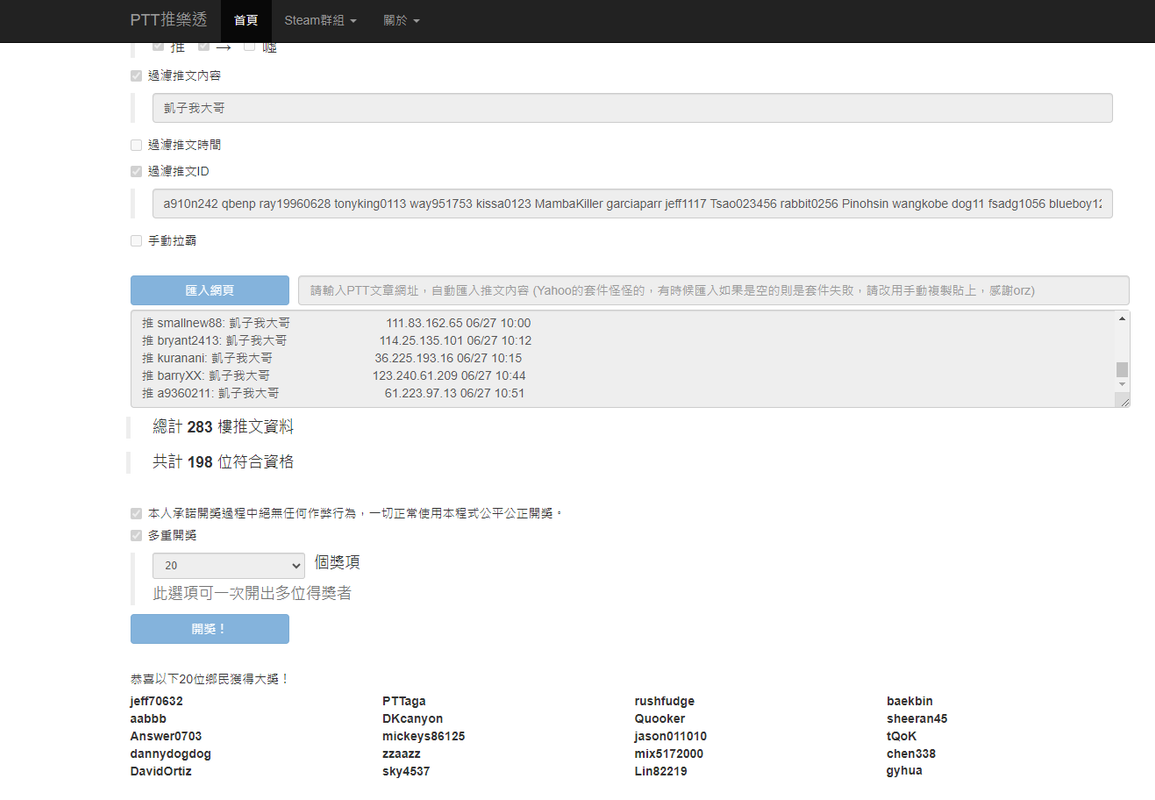Click winner name sky4537
This screenshot has width=1155, height=800.
(406, 771)
